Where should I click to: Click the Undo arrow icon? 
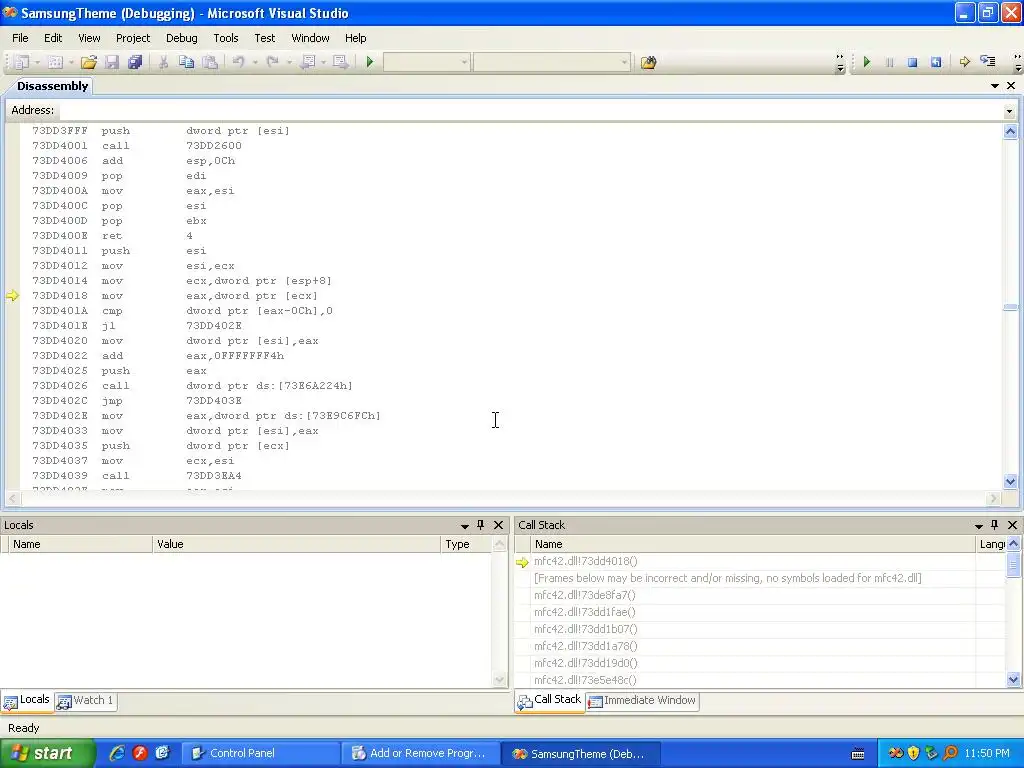(x=238, y=62)
